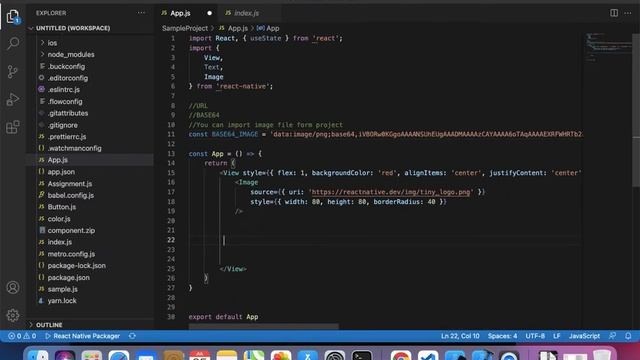Viewport: 640px width, 360px height.
Task: Switch to the index.js editor tab
Action: coord(247,13)
